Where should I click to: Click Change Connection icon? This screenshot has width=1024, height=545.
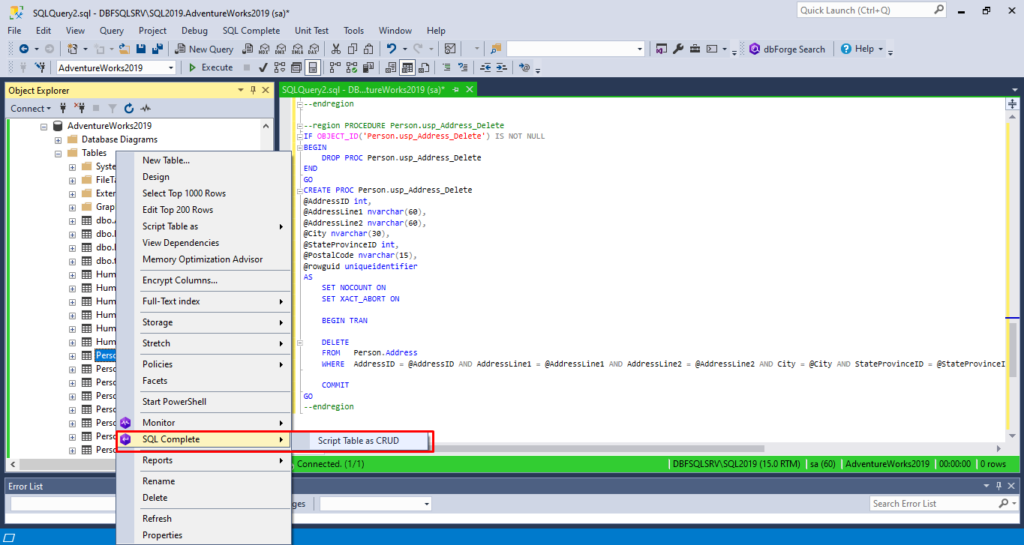point(40,67)
